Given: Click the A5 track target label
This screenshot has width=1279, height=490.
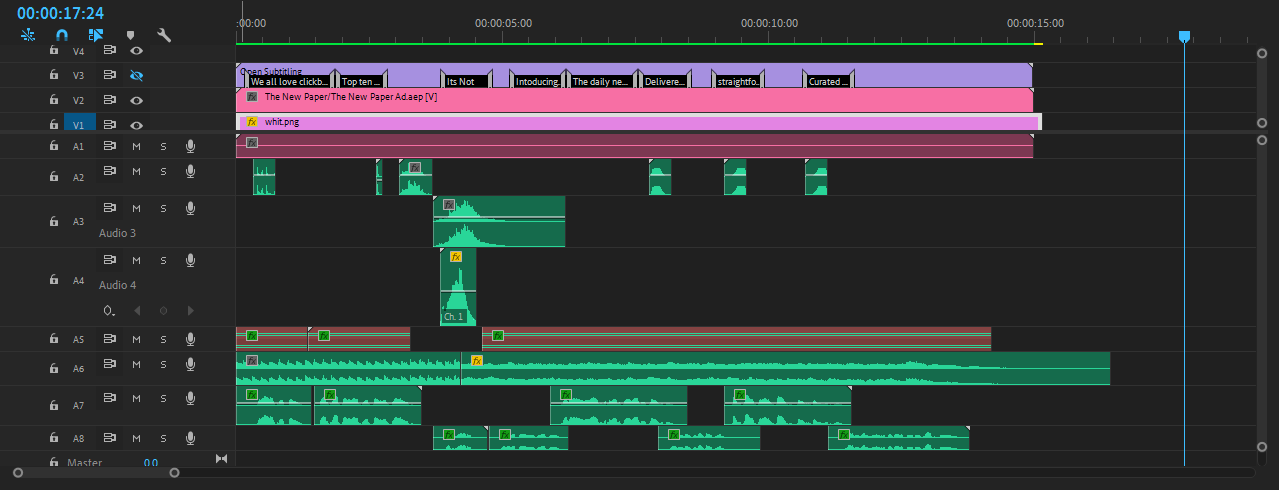Looking at the screenshot, I should [x=79, y=340].
